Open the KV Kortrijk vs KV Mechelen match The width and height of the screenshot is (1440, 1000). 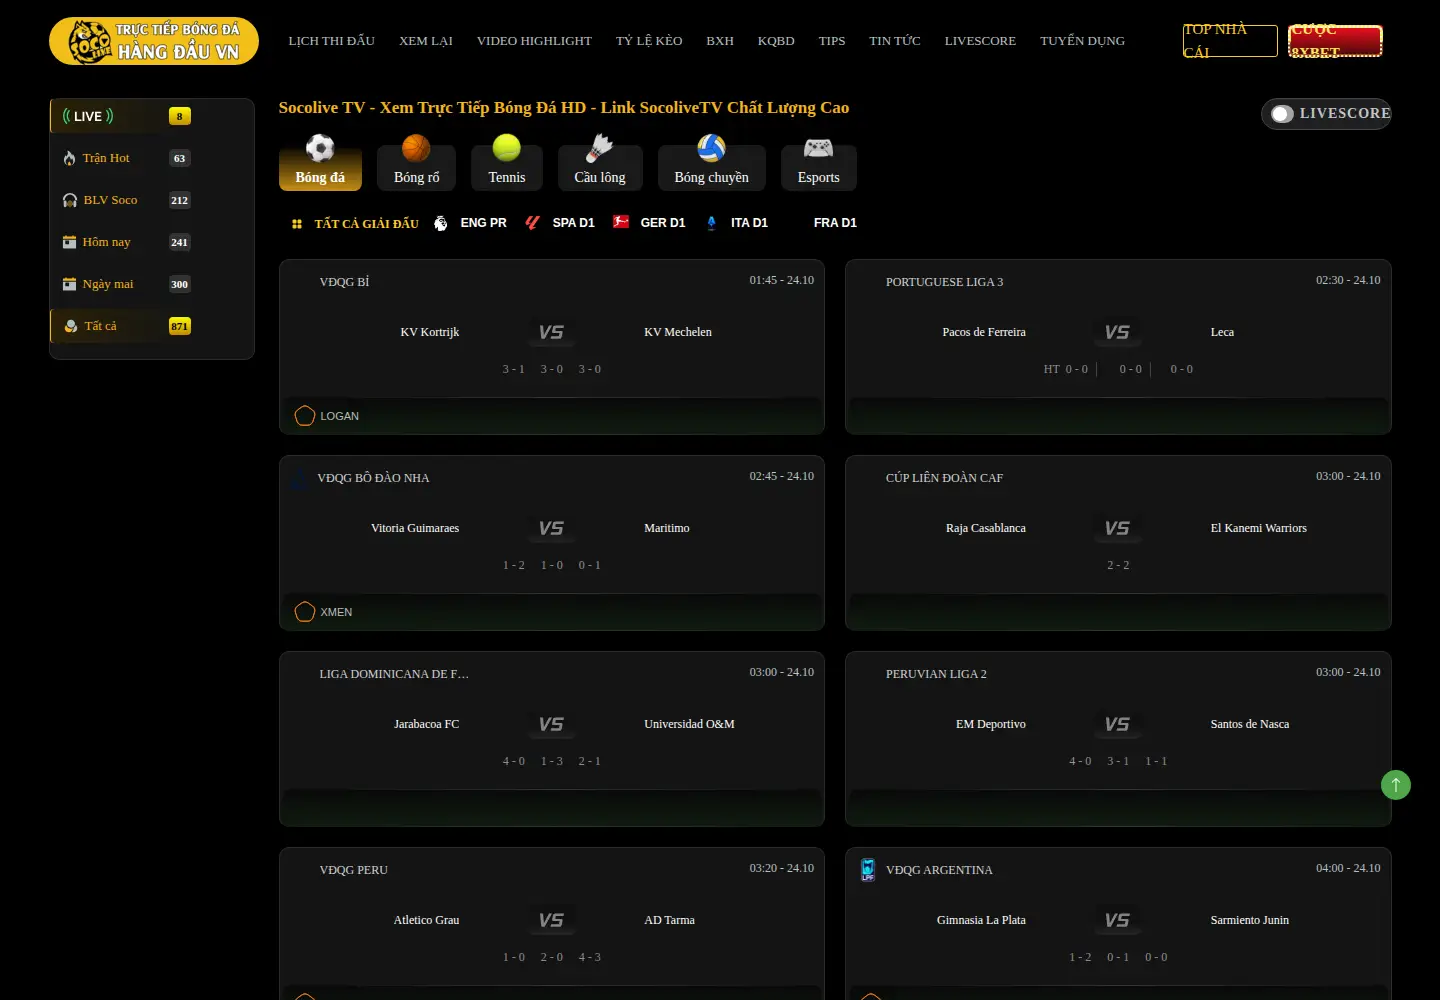point(552,347)
